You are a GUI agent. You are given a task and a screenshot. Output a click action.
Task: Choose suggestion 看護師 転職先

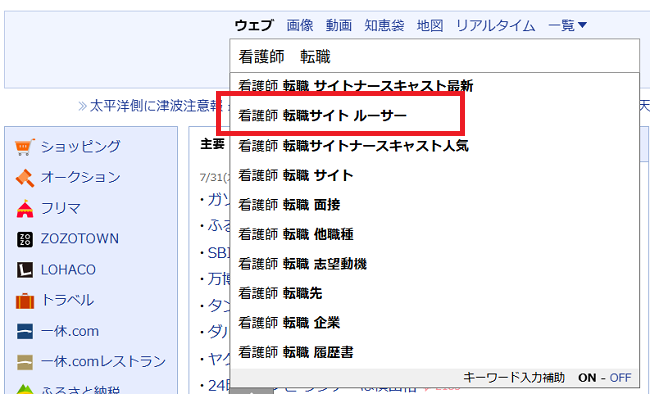(434, 293)
